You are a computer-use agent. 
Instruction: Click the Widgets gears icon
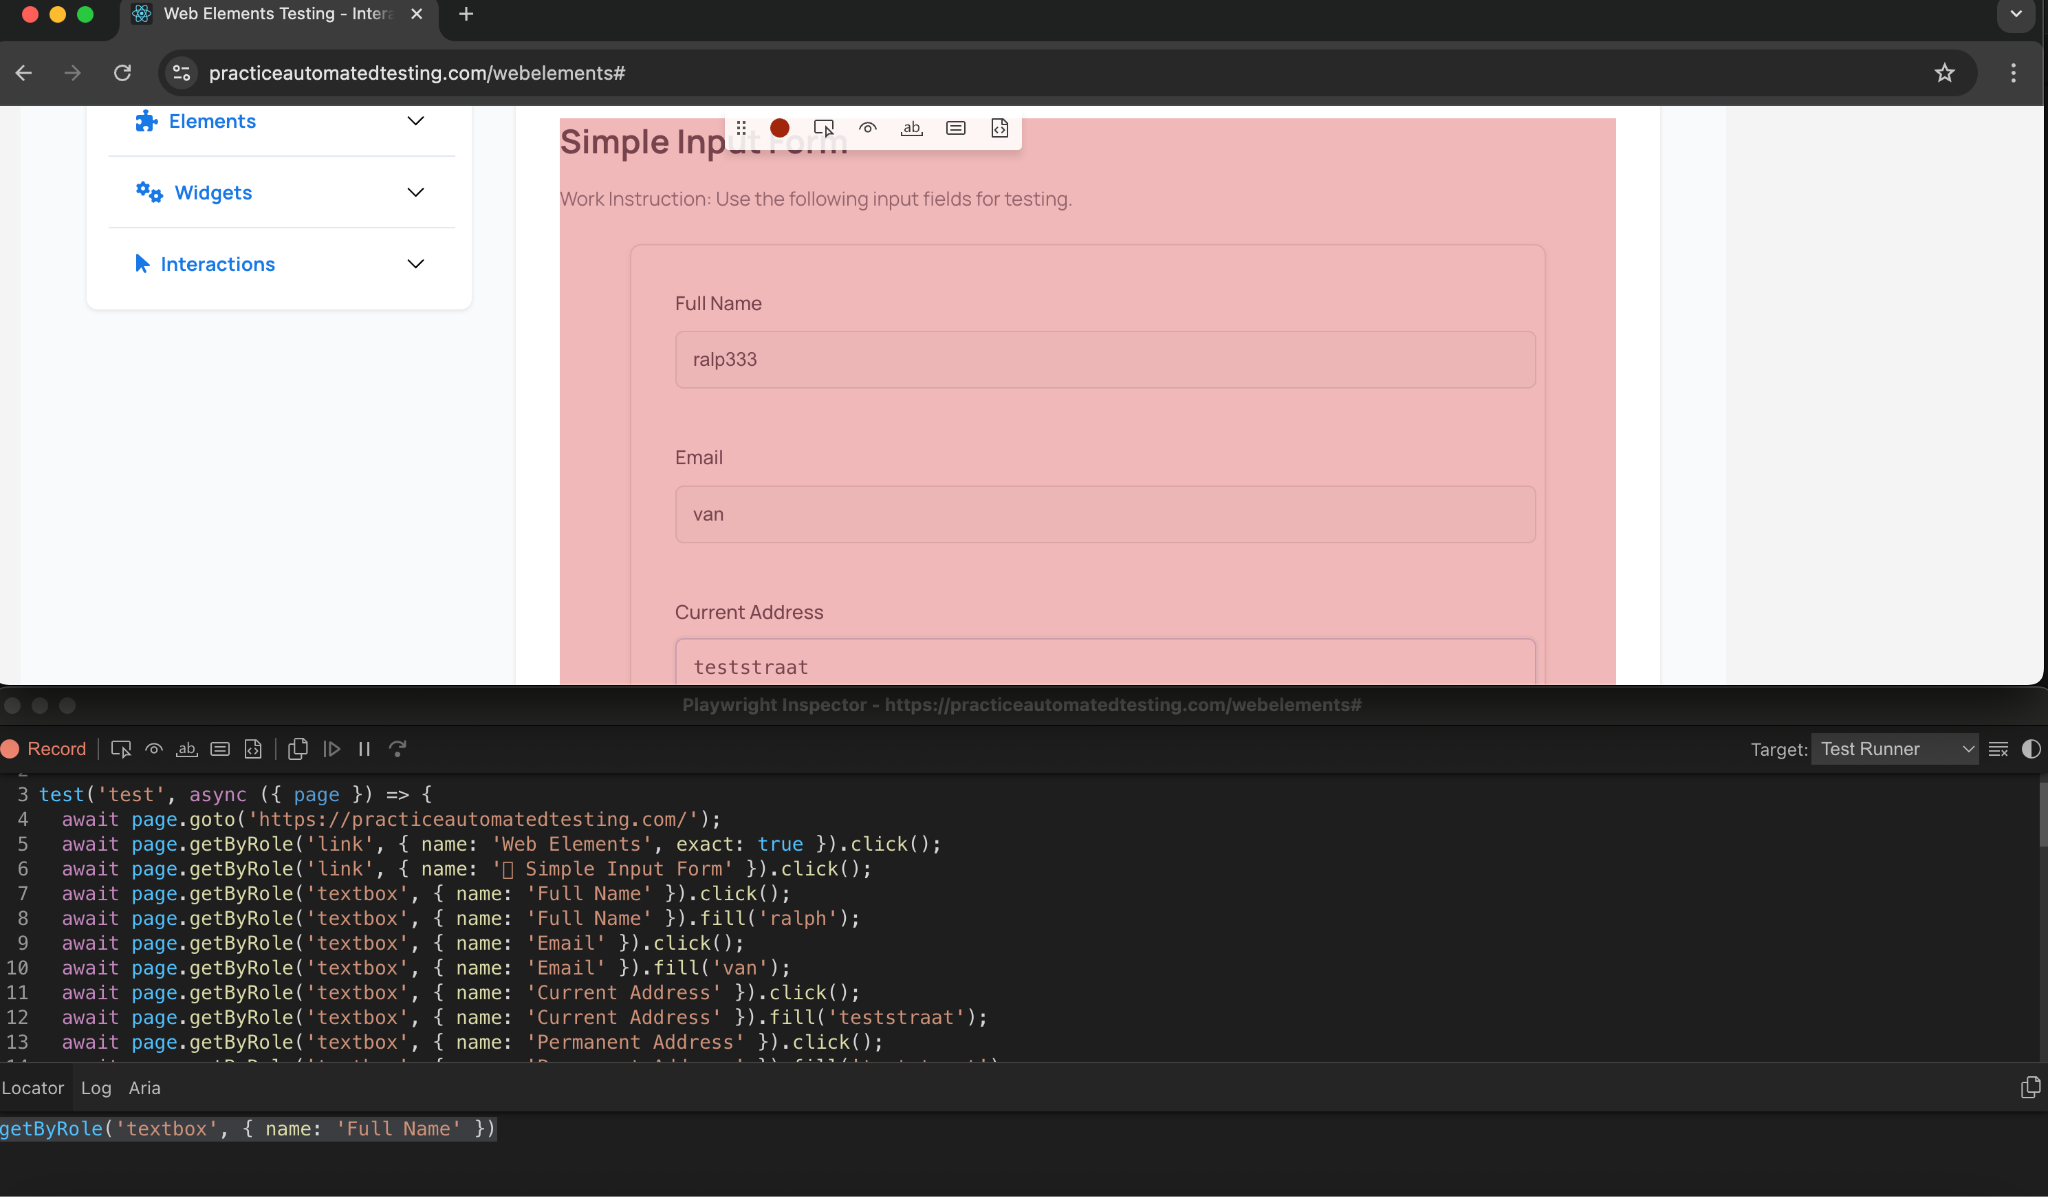(x=149, y=192)
